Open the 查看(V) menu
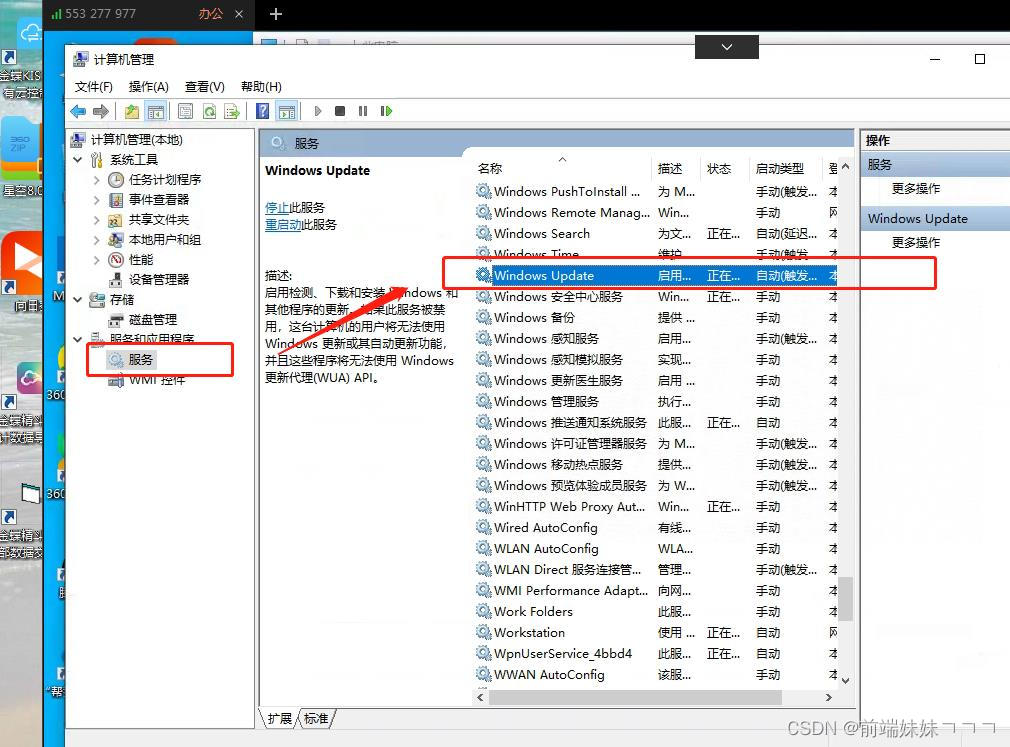Screen dimensions: 1010x747 pyautogui.click(x=205, y=87)
